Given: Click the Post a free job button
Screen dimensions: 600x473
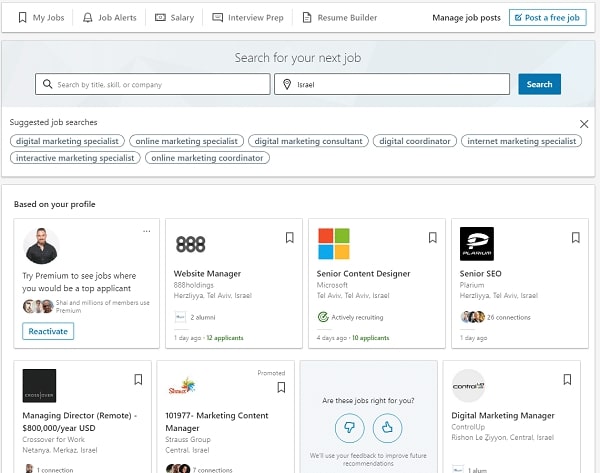Looking at the screenshot, I should pyautogui.click(x=548, y=18).
